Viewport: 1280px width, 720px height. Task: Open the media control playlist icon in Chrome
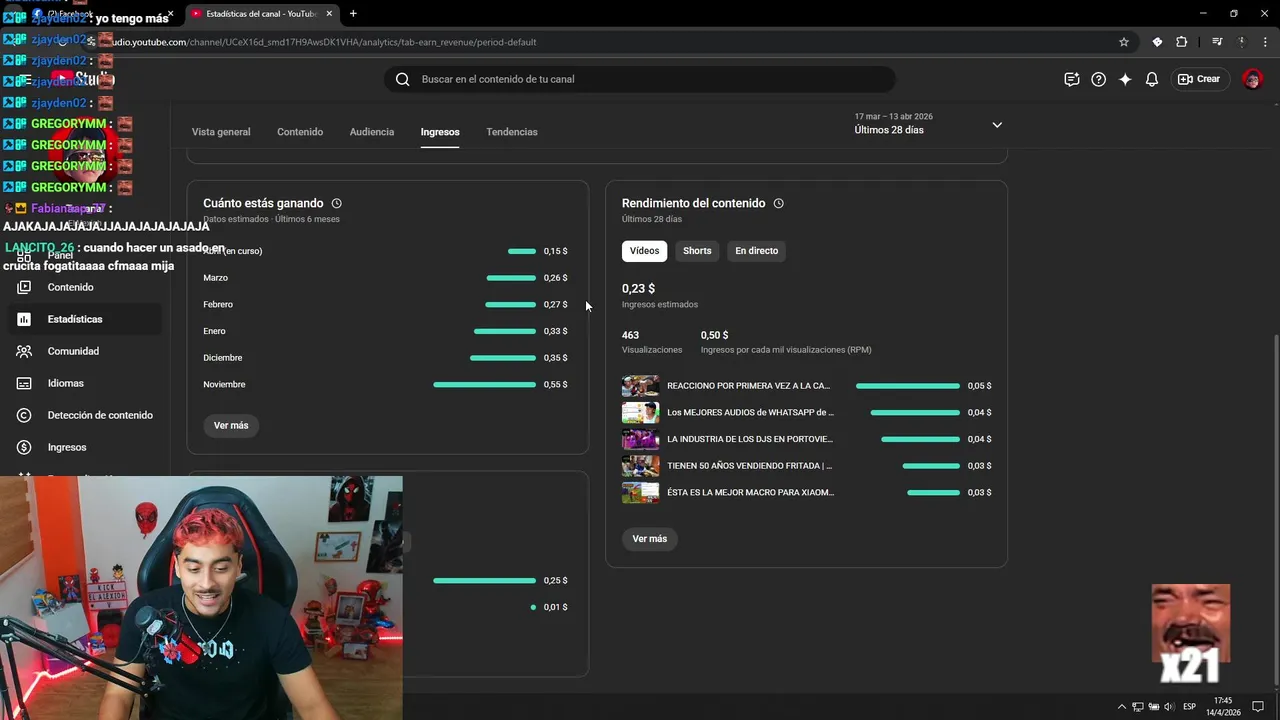tap(1217, 42)
